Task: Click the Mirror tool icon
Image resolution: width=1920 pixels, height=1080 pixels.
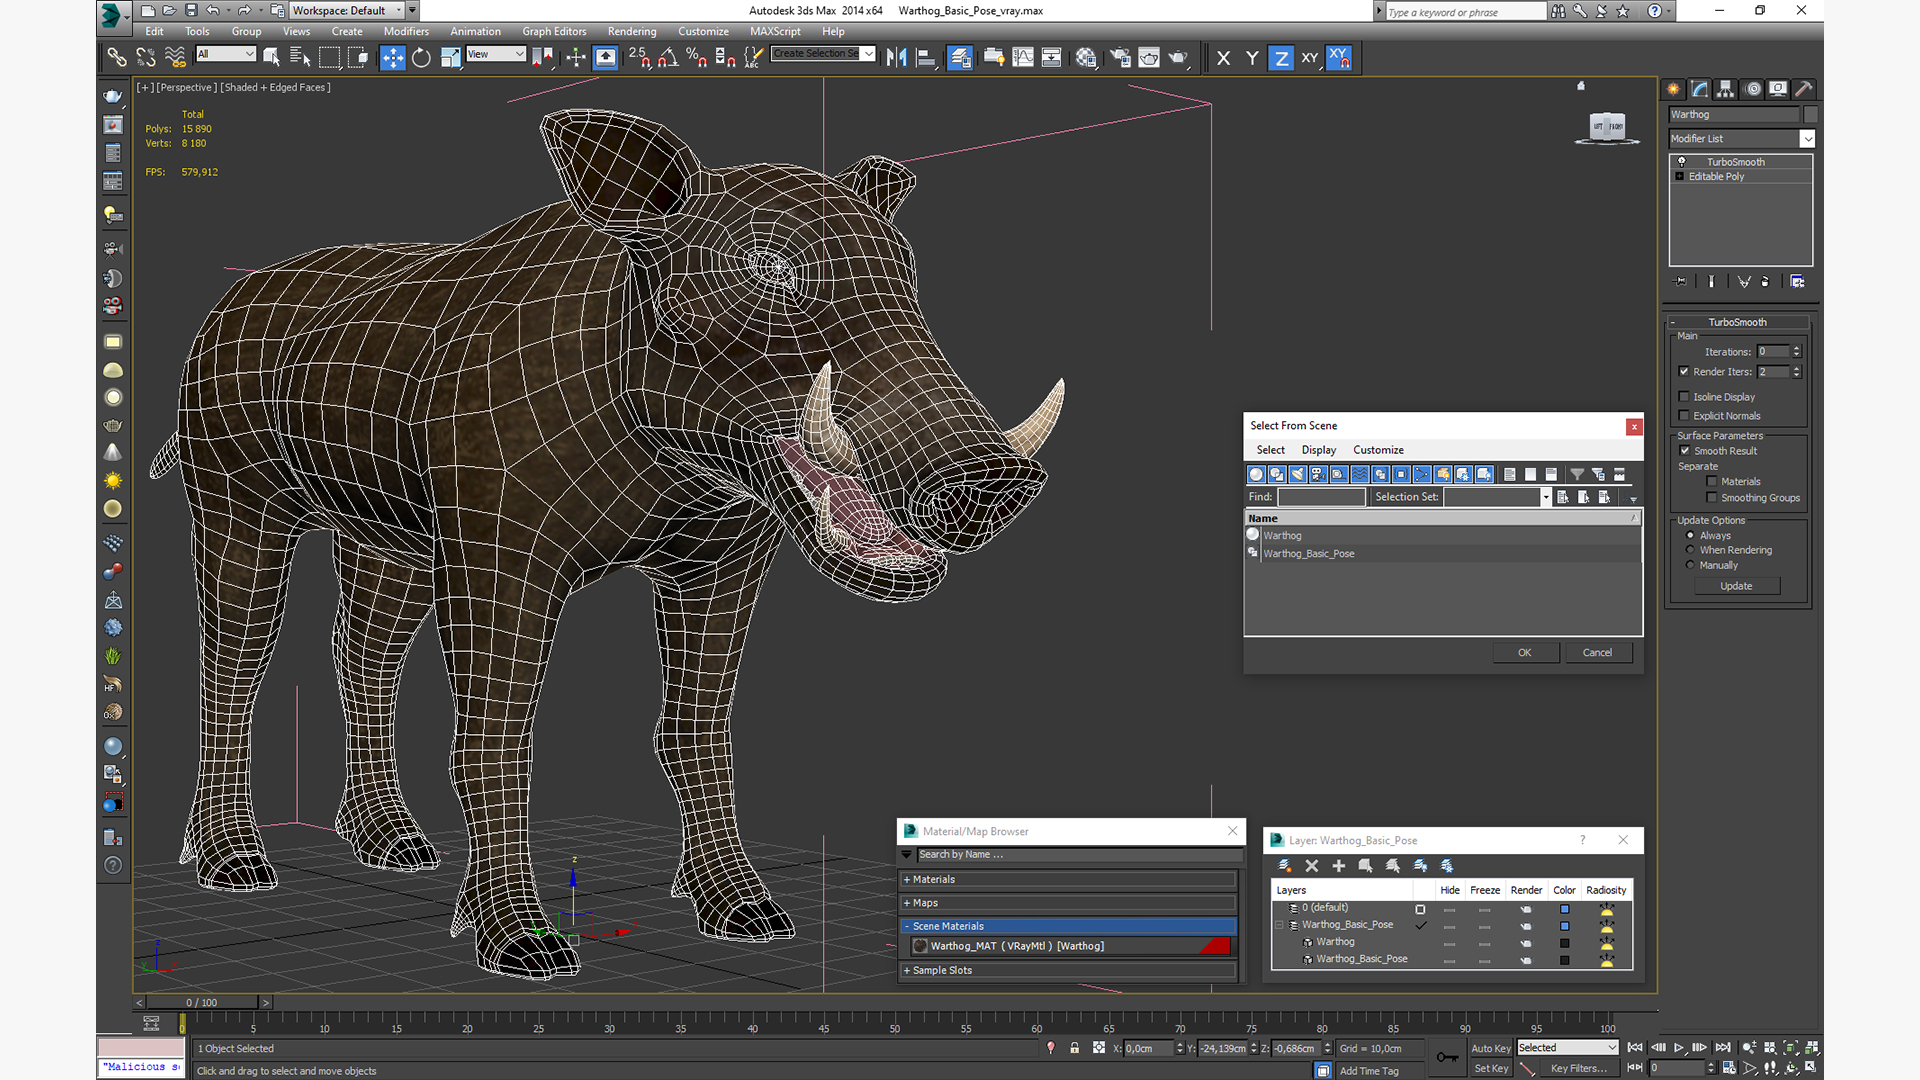Action: (897, 58)
